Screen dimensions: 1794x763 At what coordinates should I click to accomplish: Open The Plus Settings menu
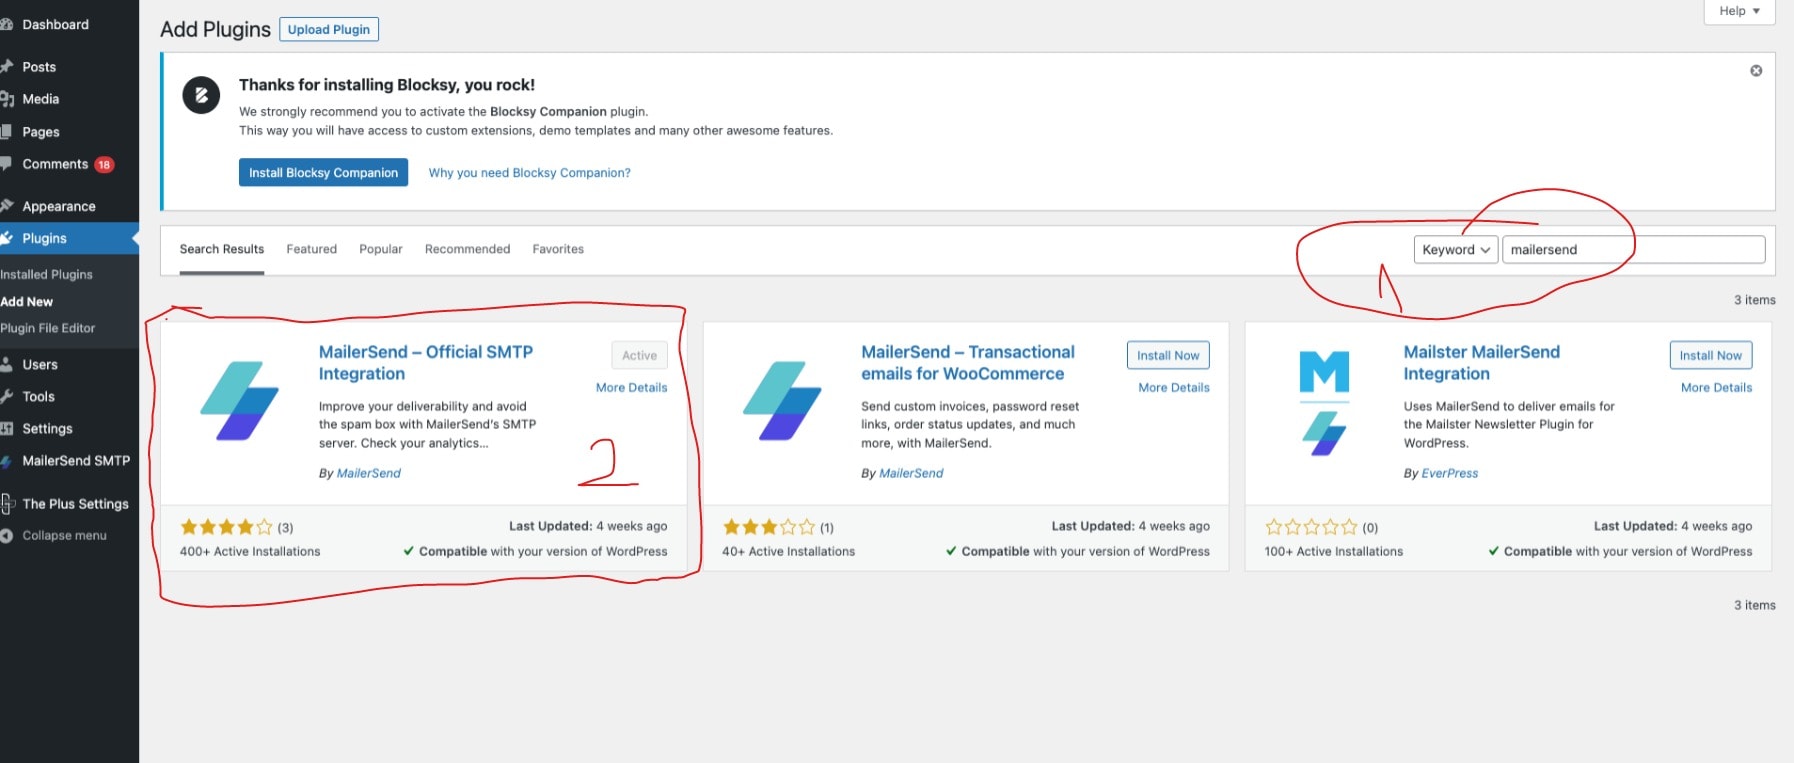click(x=75, y=504)
